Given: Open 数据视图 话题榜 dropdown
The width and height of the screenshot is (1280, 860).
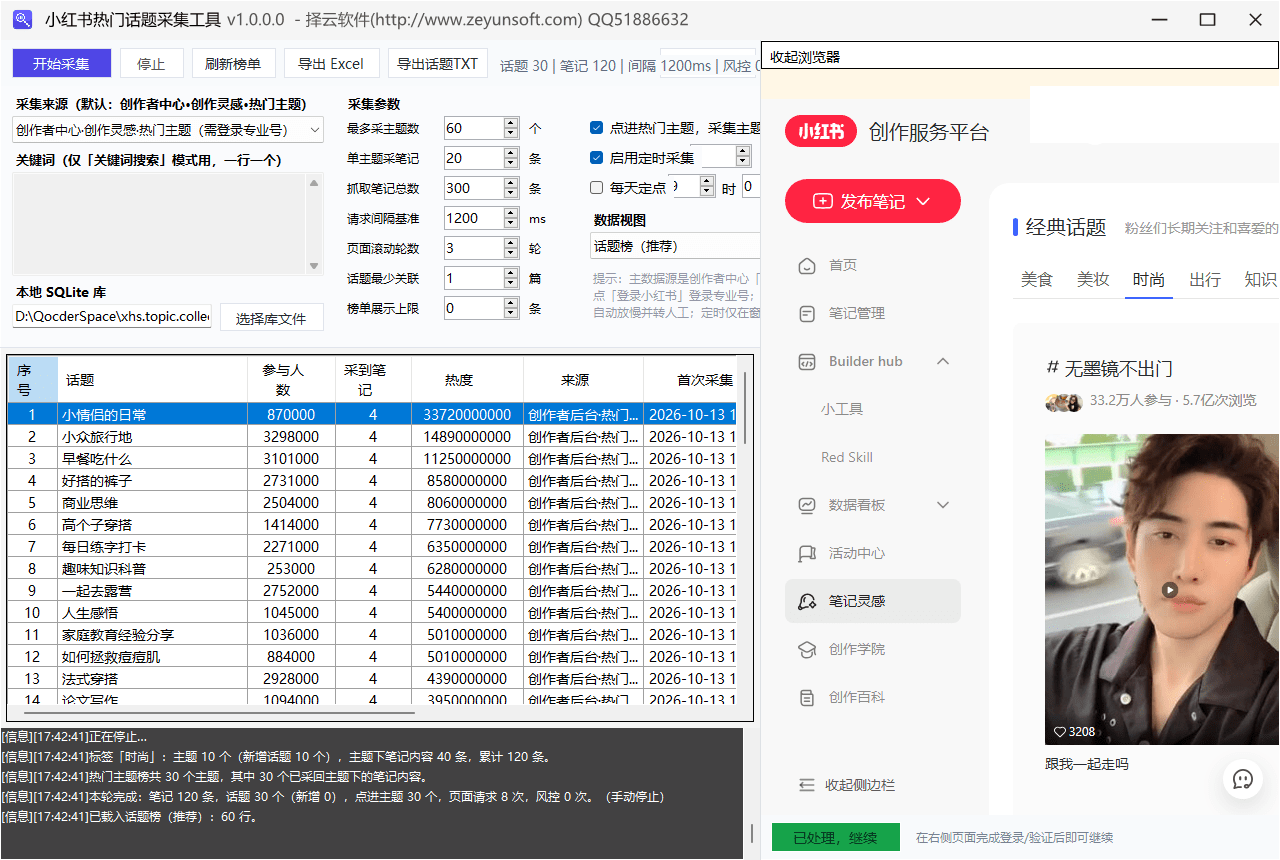Looking at the screenshot, I should [x=675, y=246].
